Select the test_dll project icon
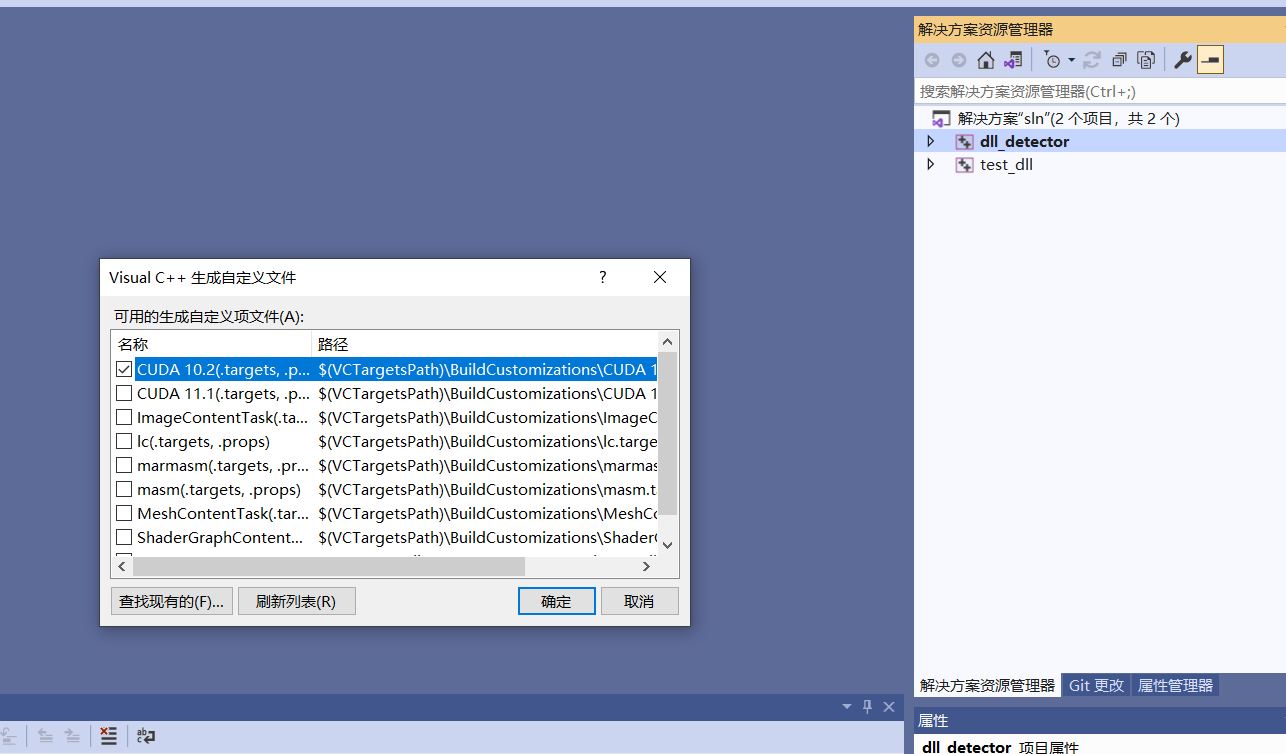The height and width of the screenshot is (754, 1286). click(x=964, y=164)
